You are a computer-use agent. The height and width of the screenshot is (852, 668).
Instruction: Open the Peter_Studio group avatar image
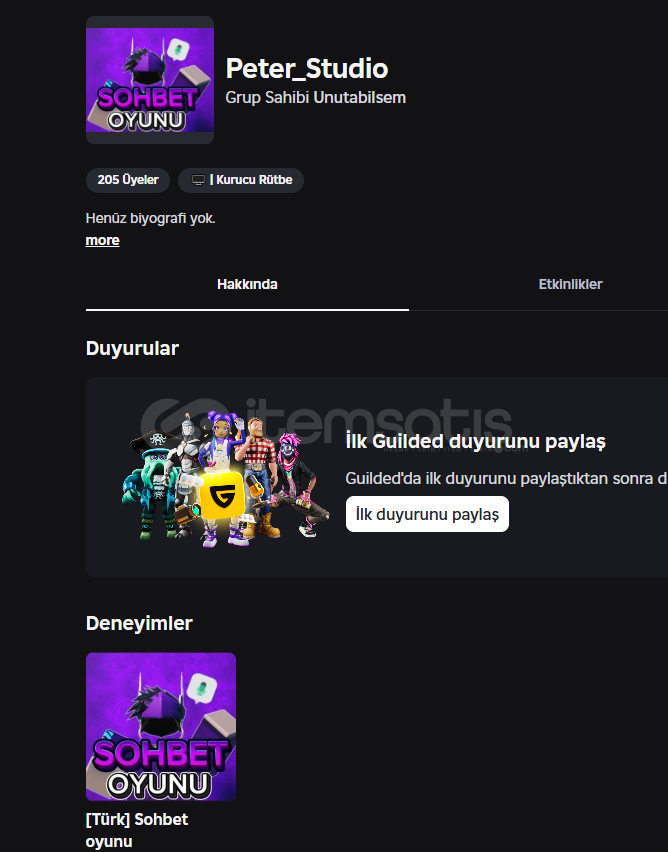point(149,80)
